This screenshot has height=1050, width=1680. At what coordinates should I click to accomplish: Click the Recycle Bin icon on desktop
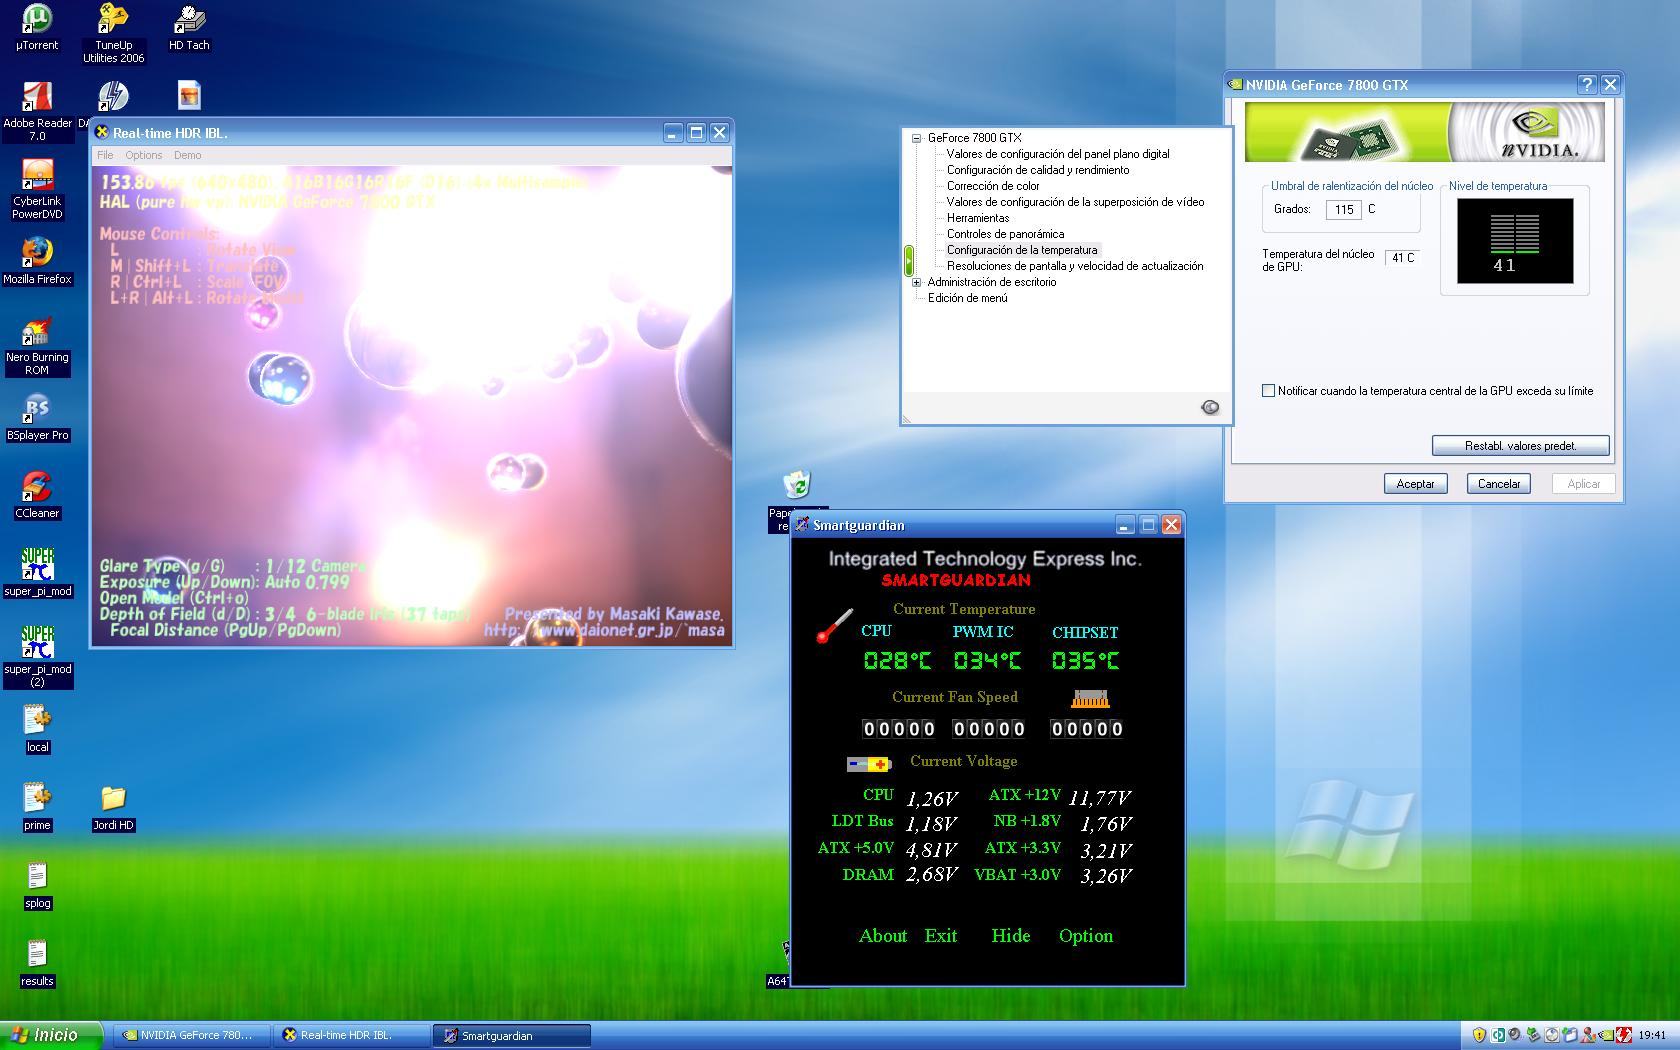pos(797,486)
